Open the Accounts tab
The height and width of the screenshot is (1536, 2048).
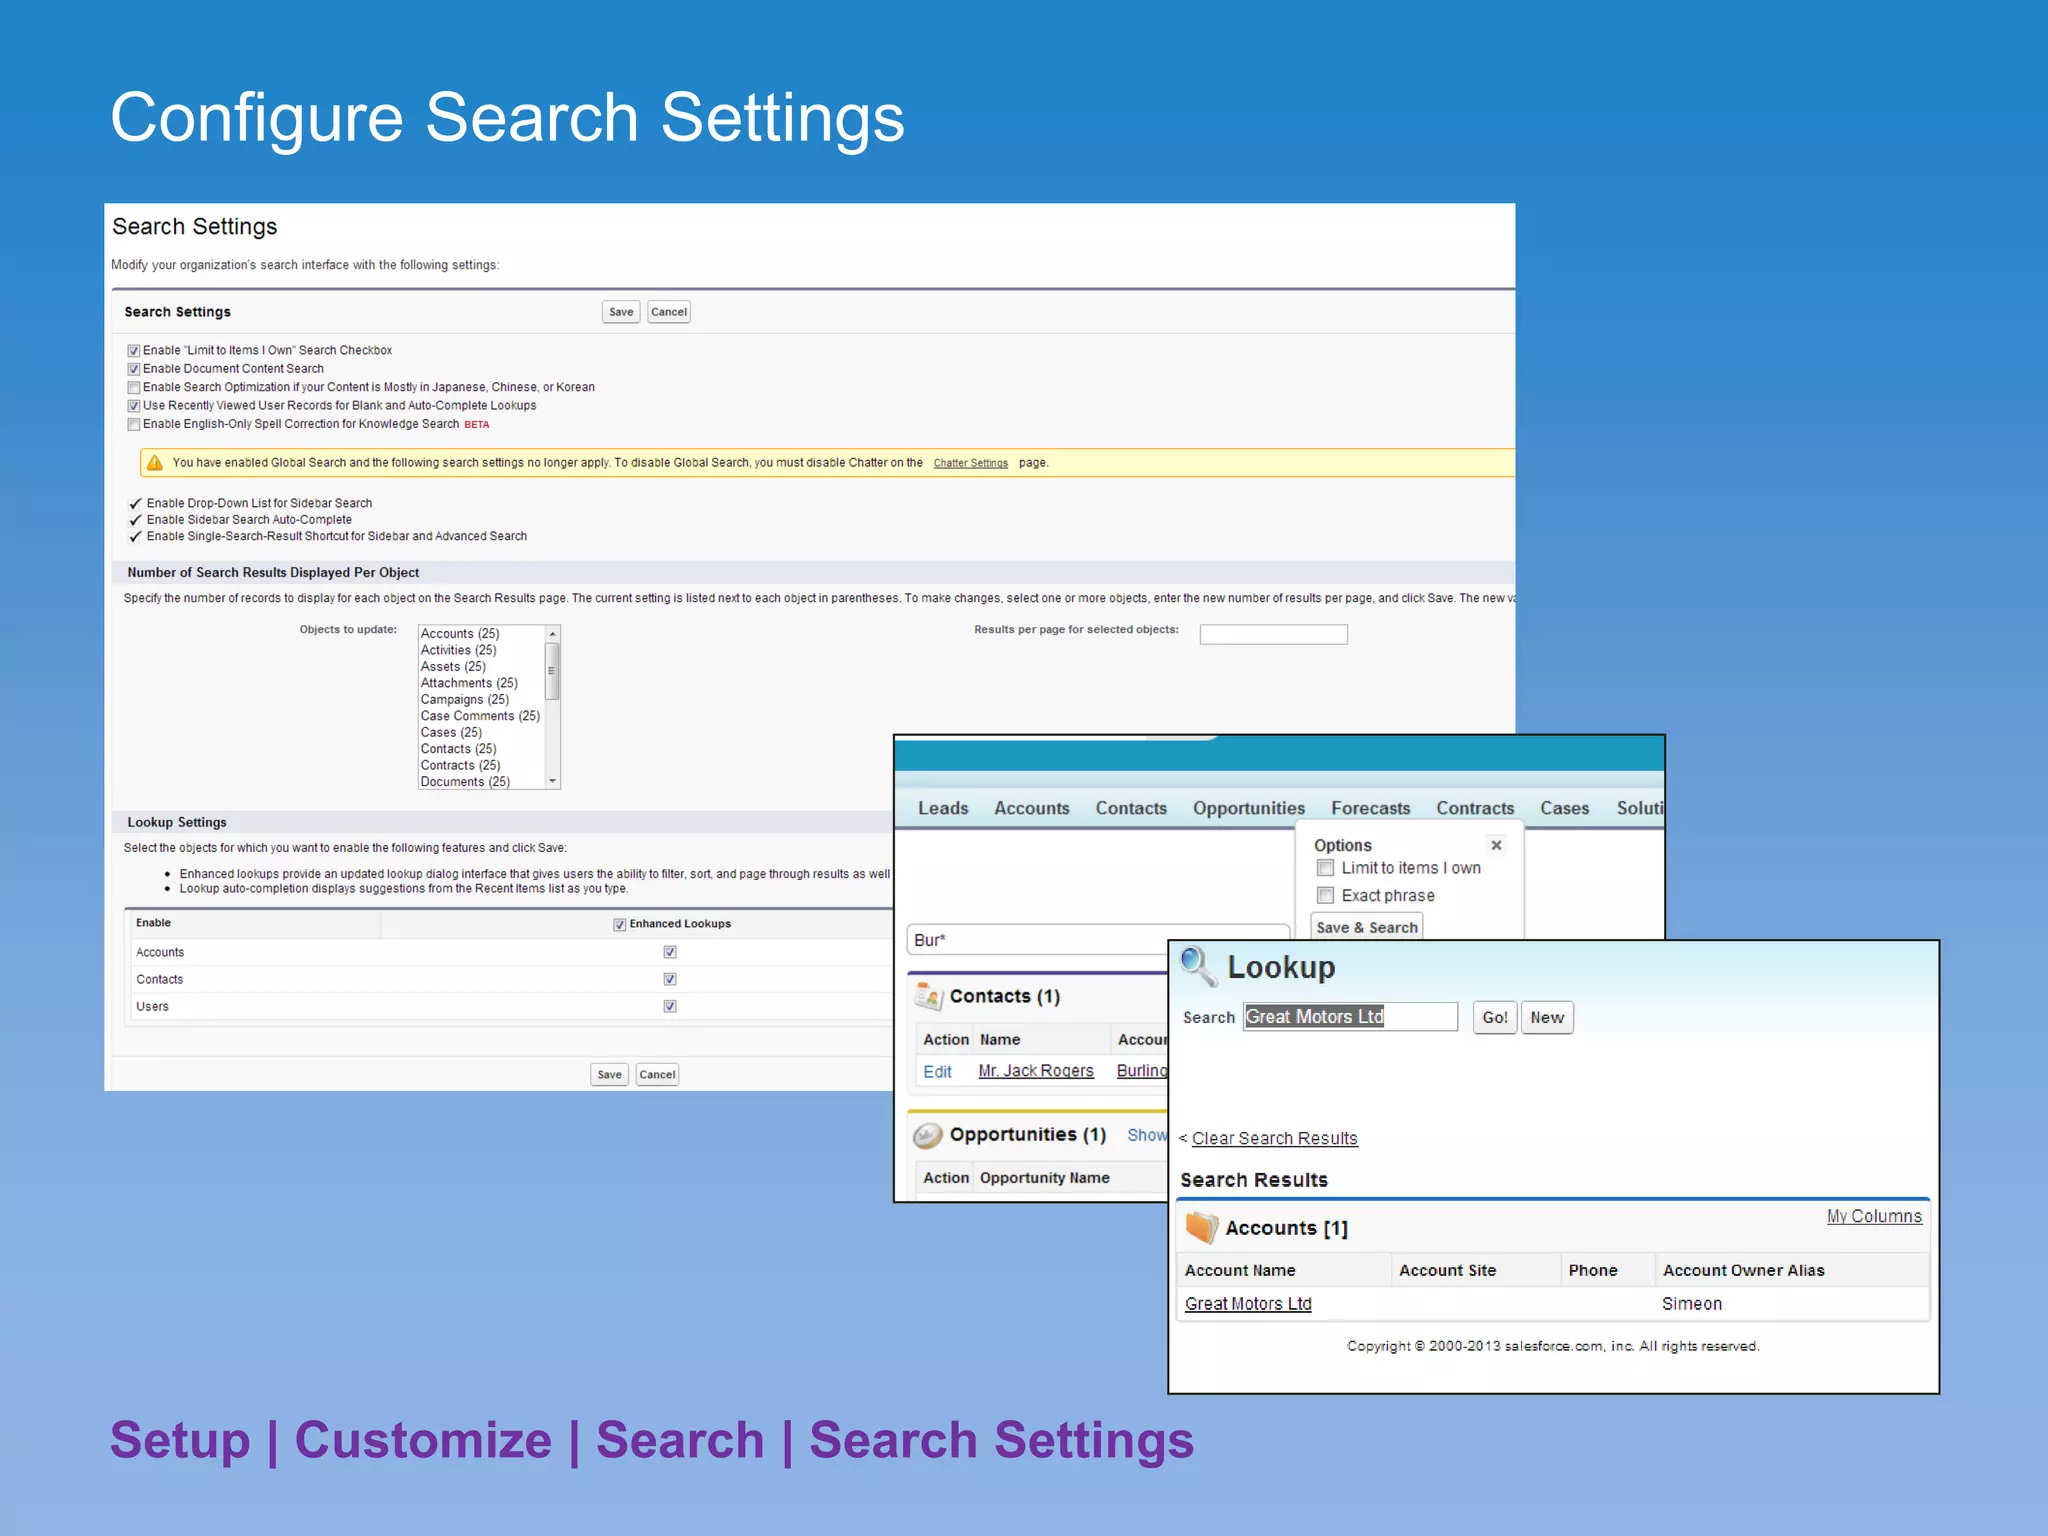(1031, 808)
